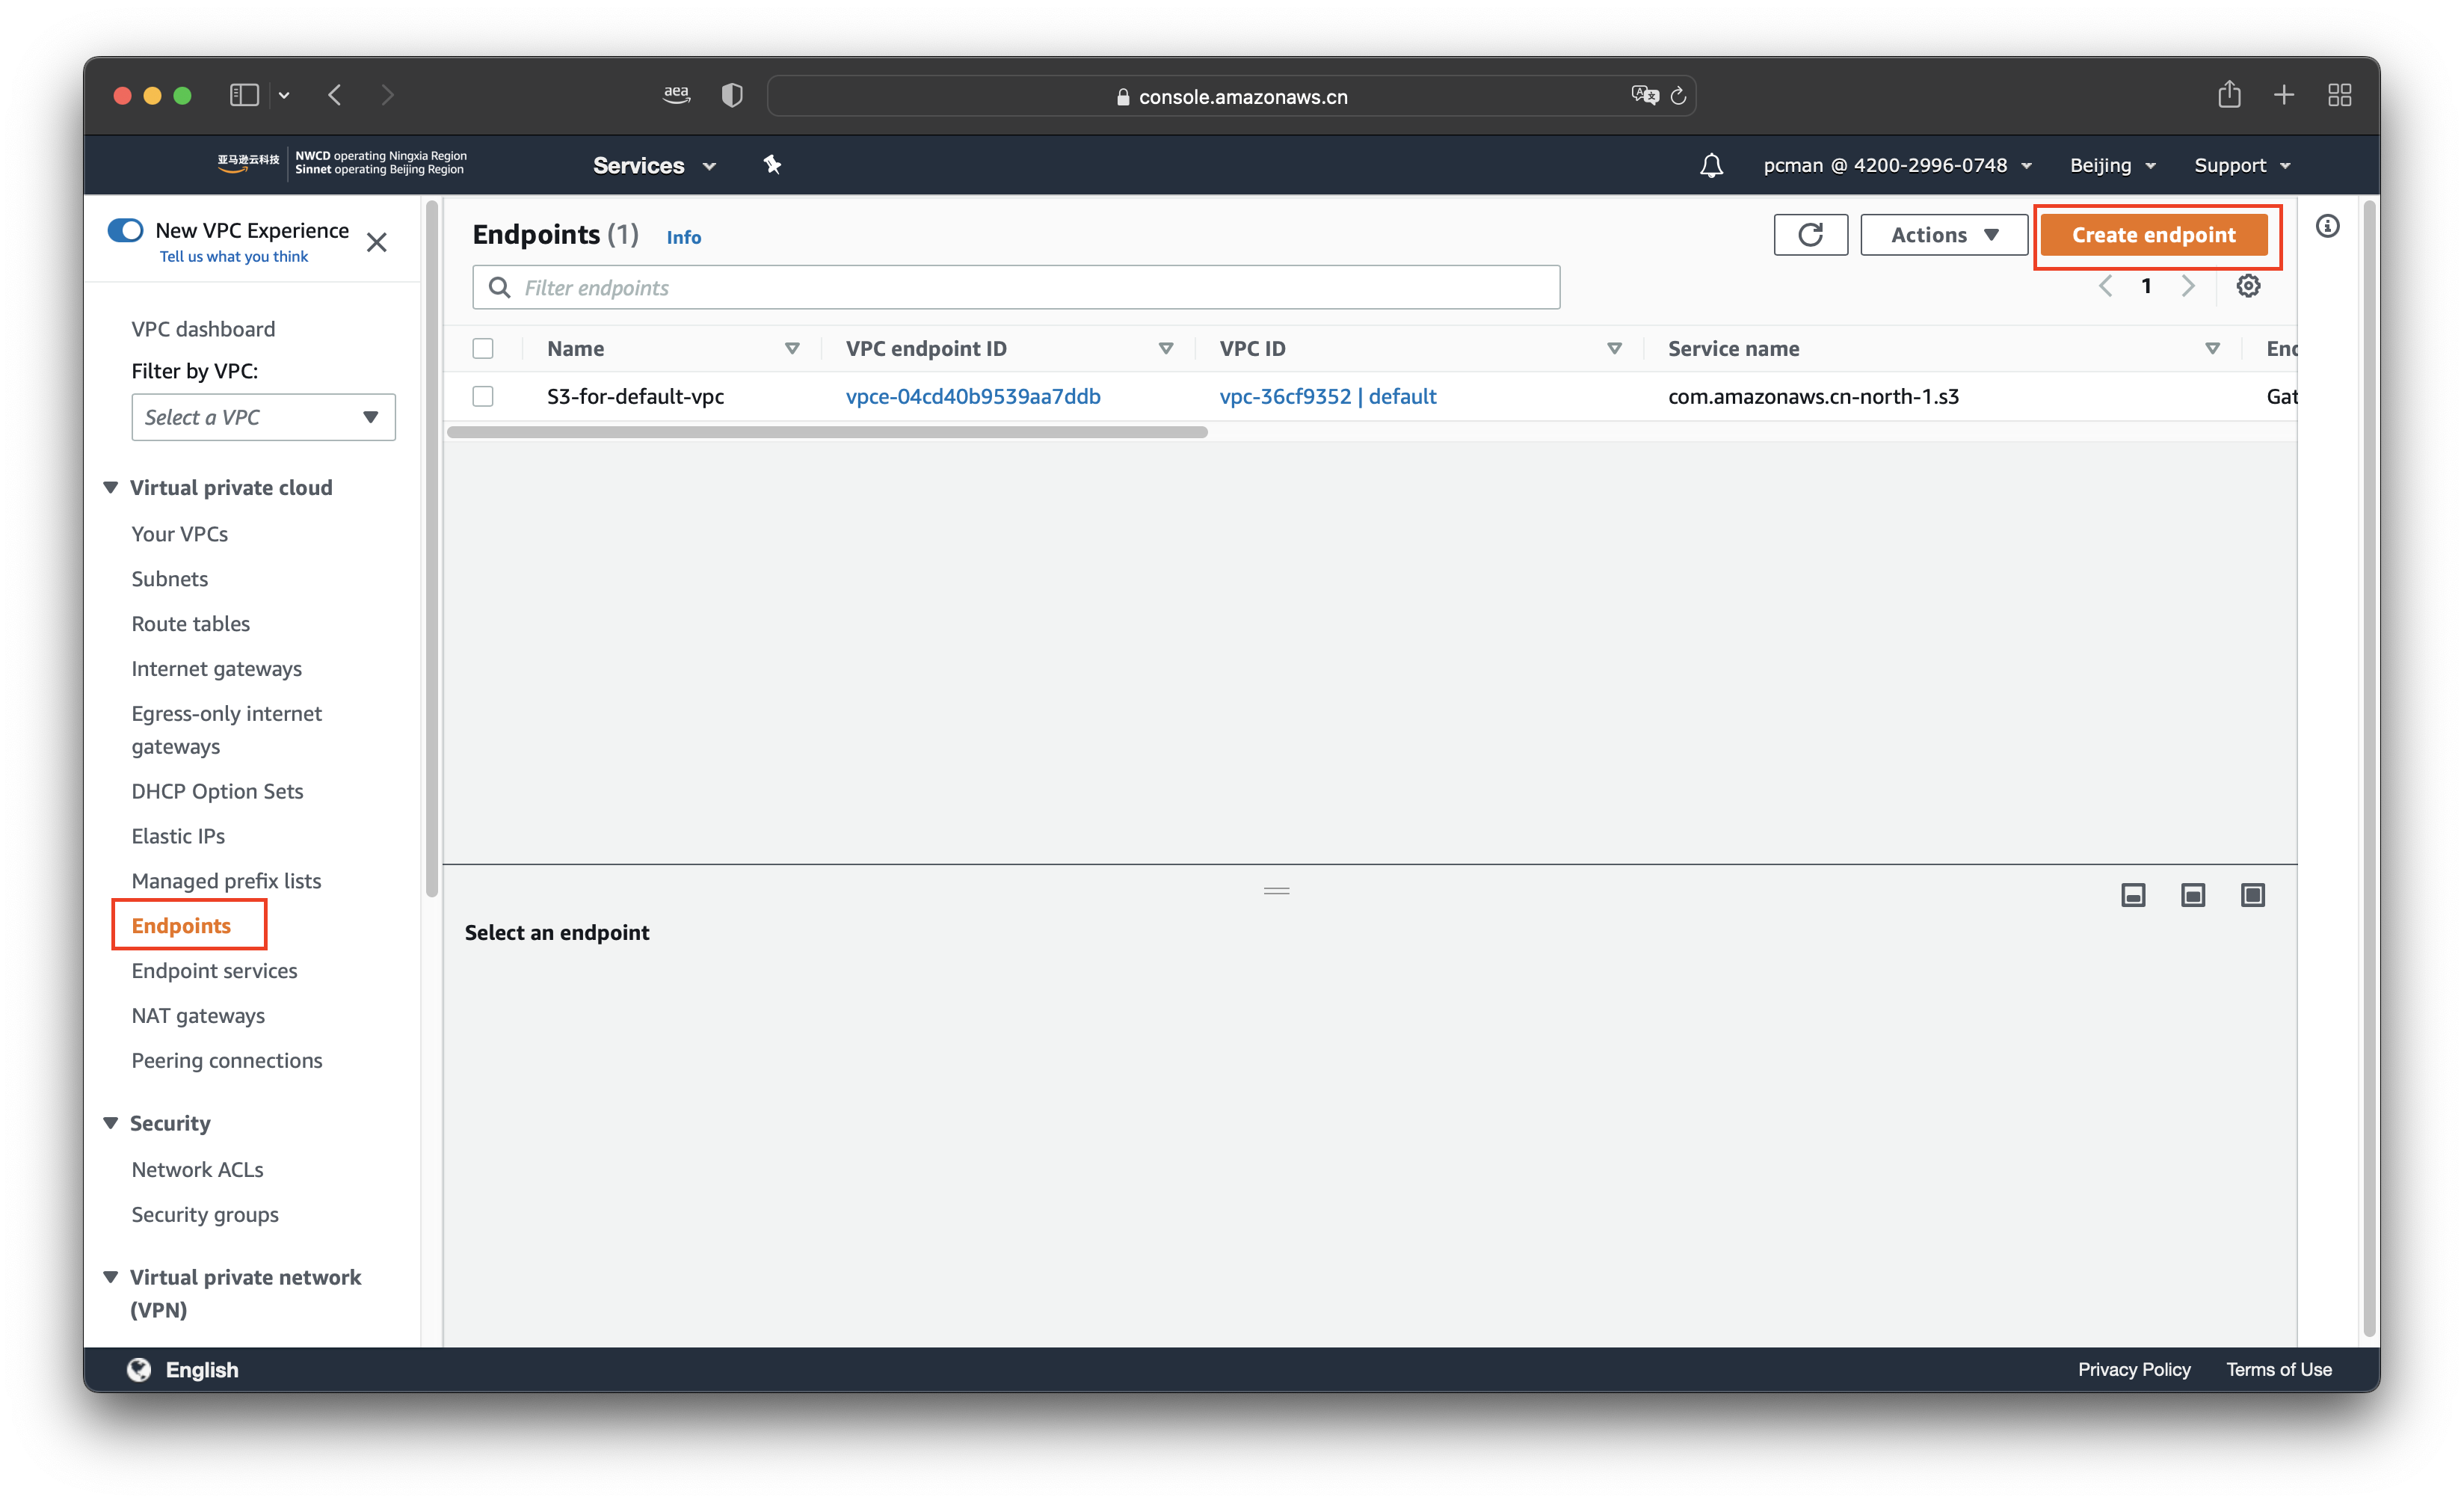
Task: Go to Route tables
Action: (191, 624)
